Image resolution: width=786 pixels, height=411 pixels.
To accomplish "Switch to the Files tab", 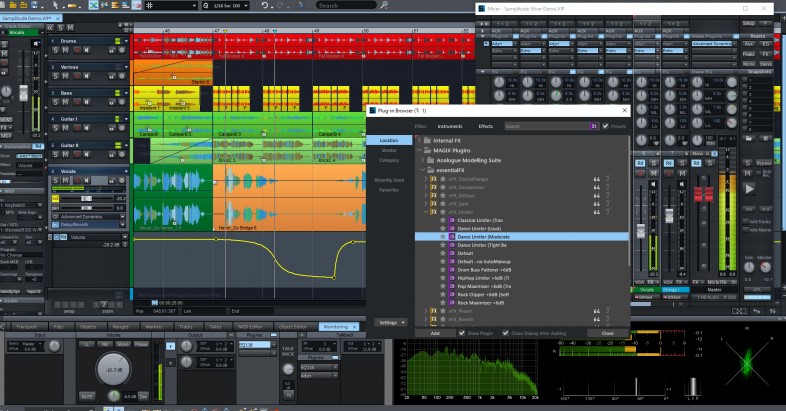I will point(59,326).
